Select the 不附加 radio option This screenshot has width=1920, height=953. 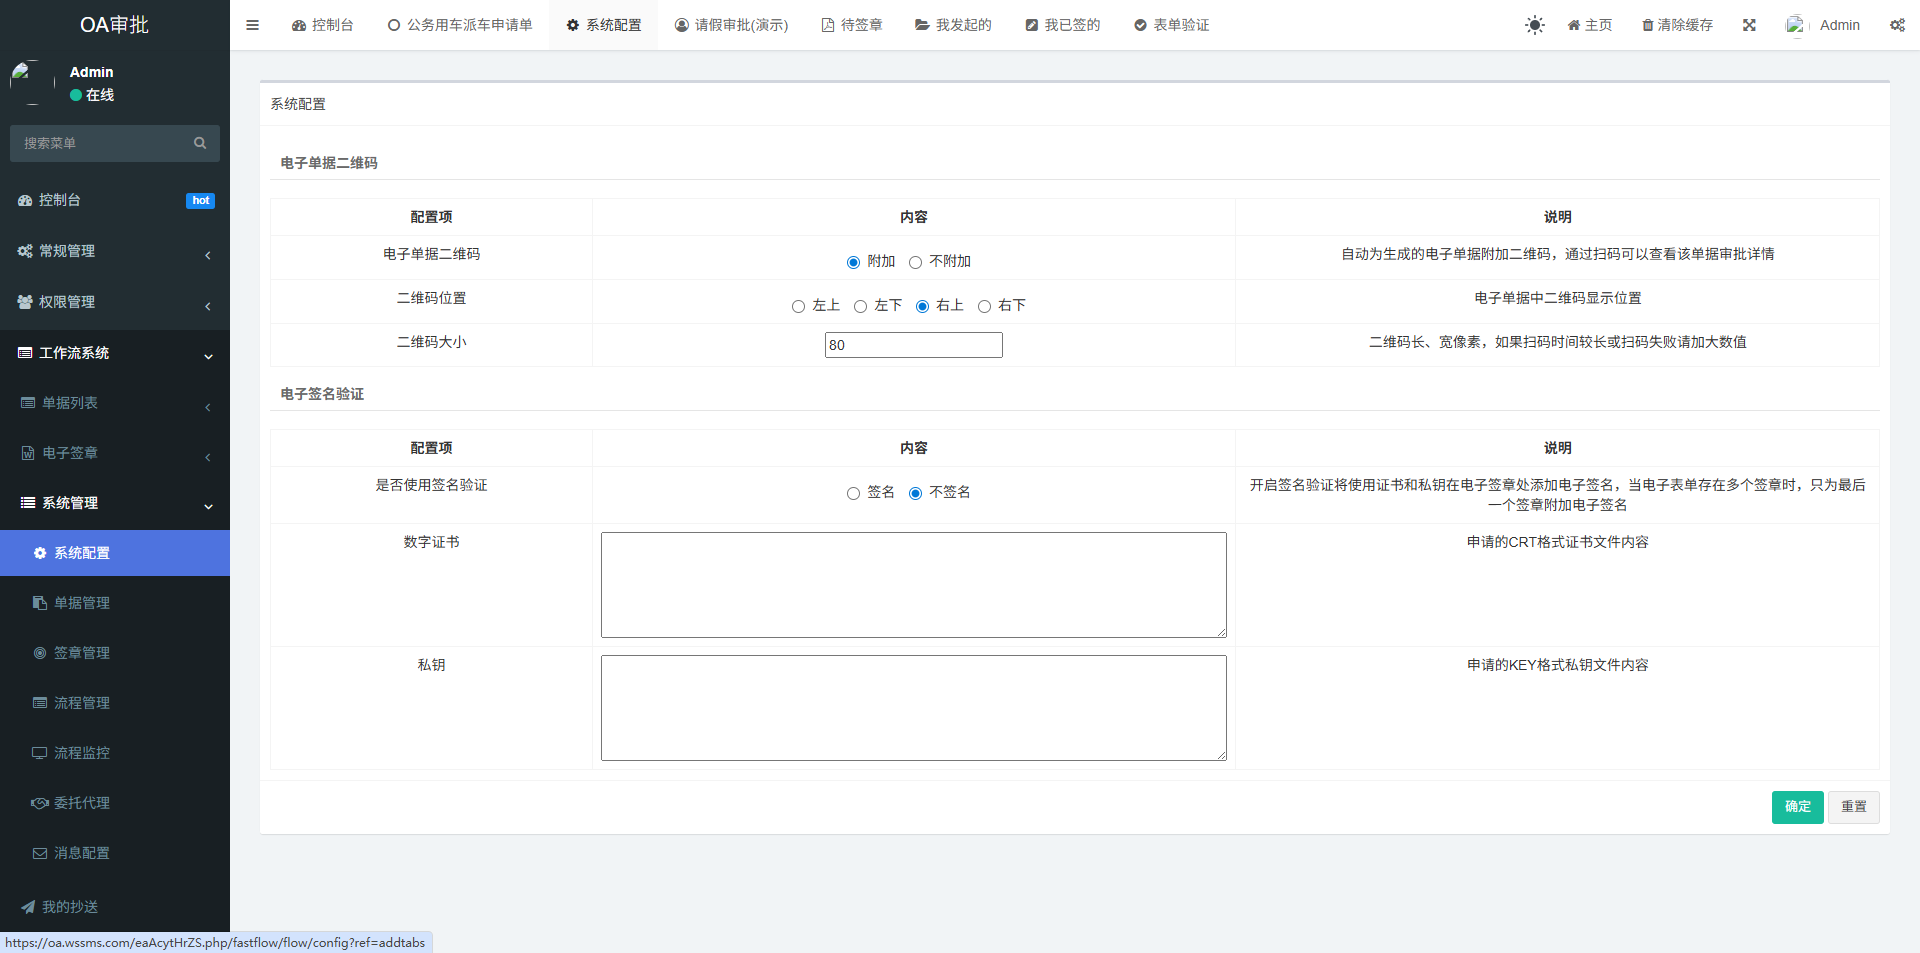(915, 262)
